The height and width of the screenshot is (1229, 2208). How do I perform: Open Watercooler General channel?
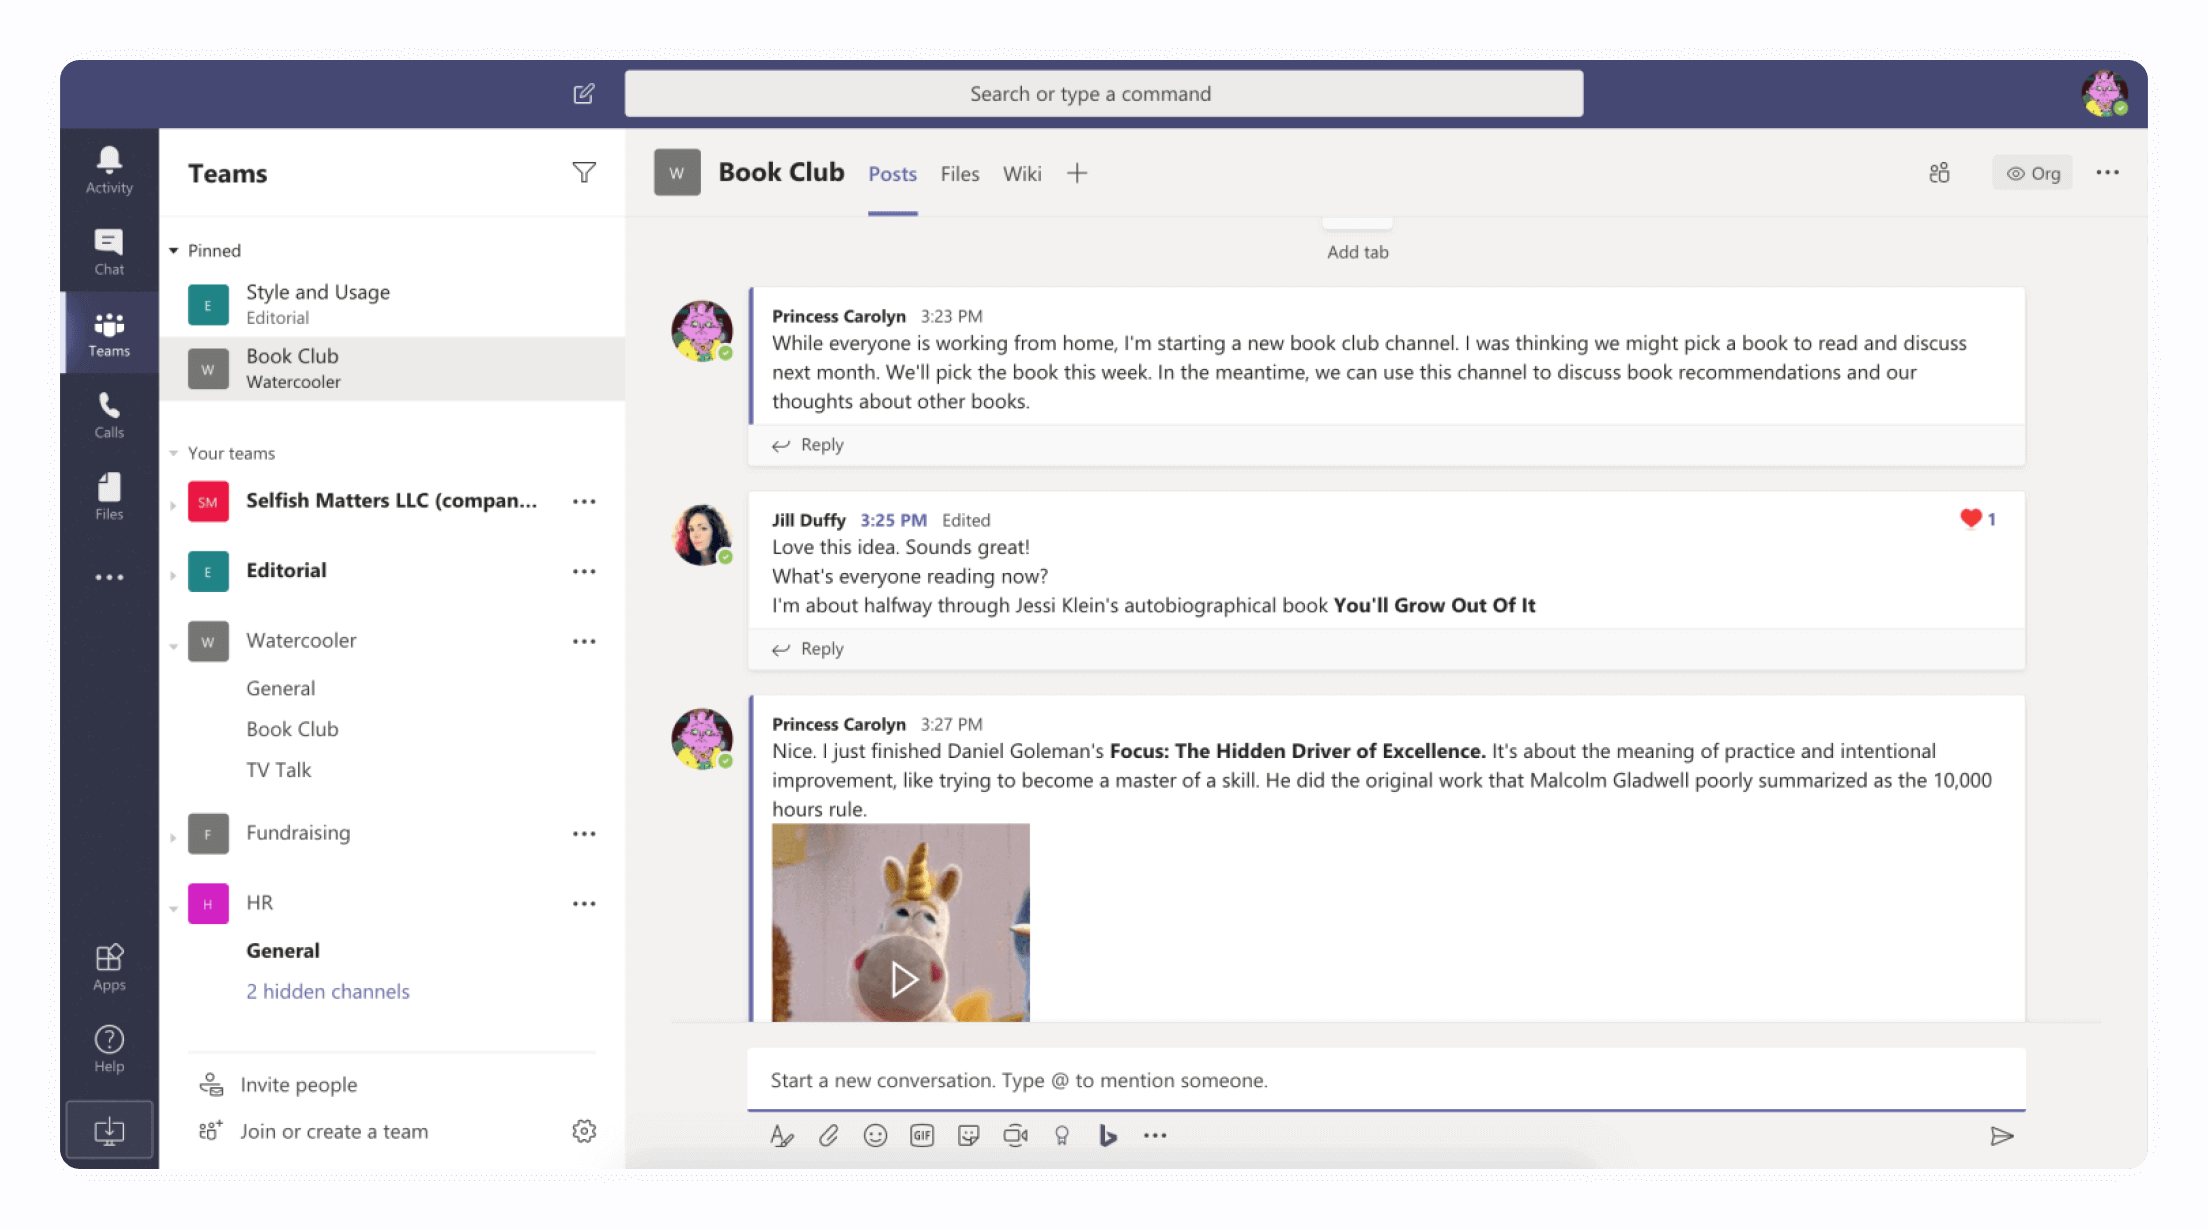(x=281, y=688)
